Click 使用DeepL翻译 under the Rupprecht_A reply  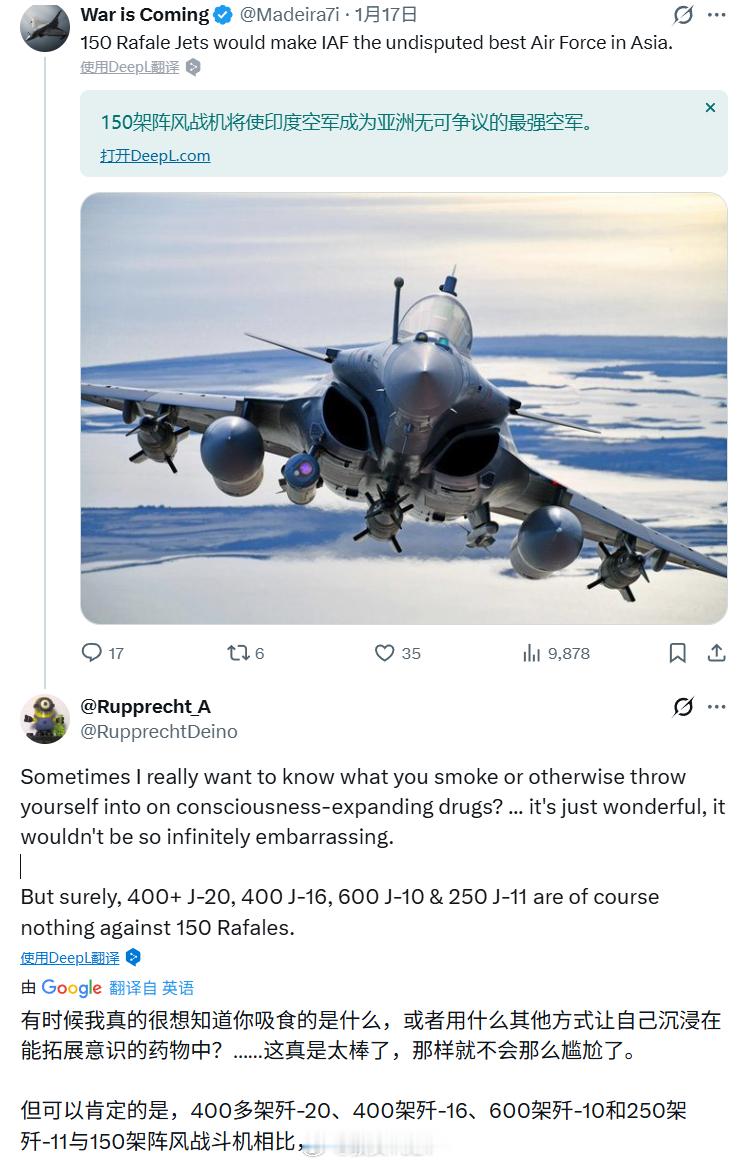(70, 958)
